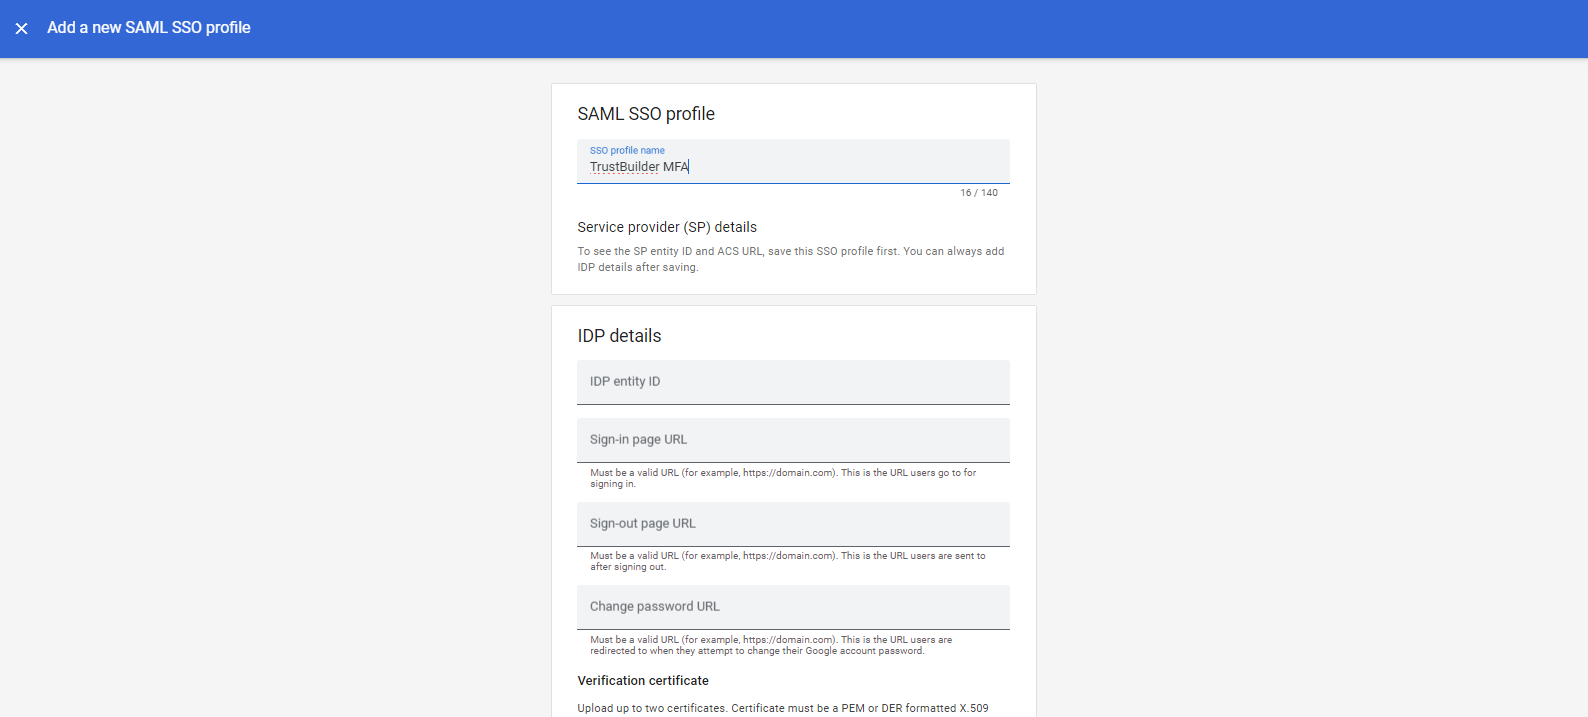Image resolution: width=1588 pixels, height=717 pixels.
Task: Click the helper text under Sign-out page URL
Action: click(787, 561)
